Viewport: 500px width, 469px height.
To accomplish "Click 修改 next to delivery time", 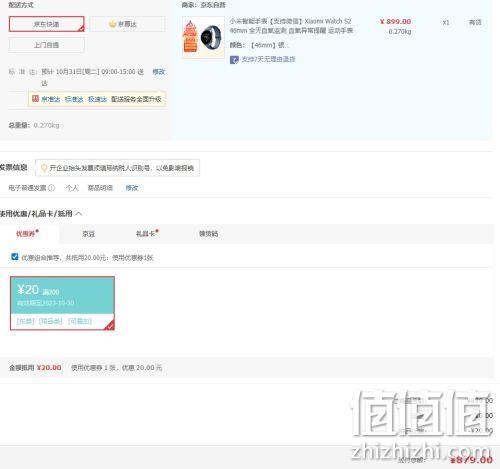I will pyautogui.click(x=159, y=72).
